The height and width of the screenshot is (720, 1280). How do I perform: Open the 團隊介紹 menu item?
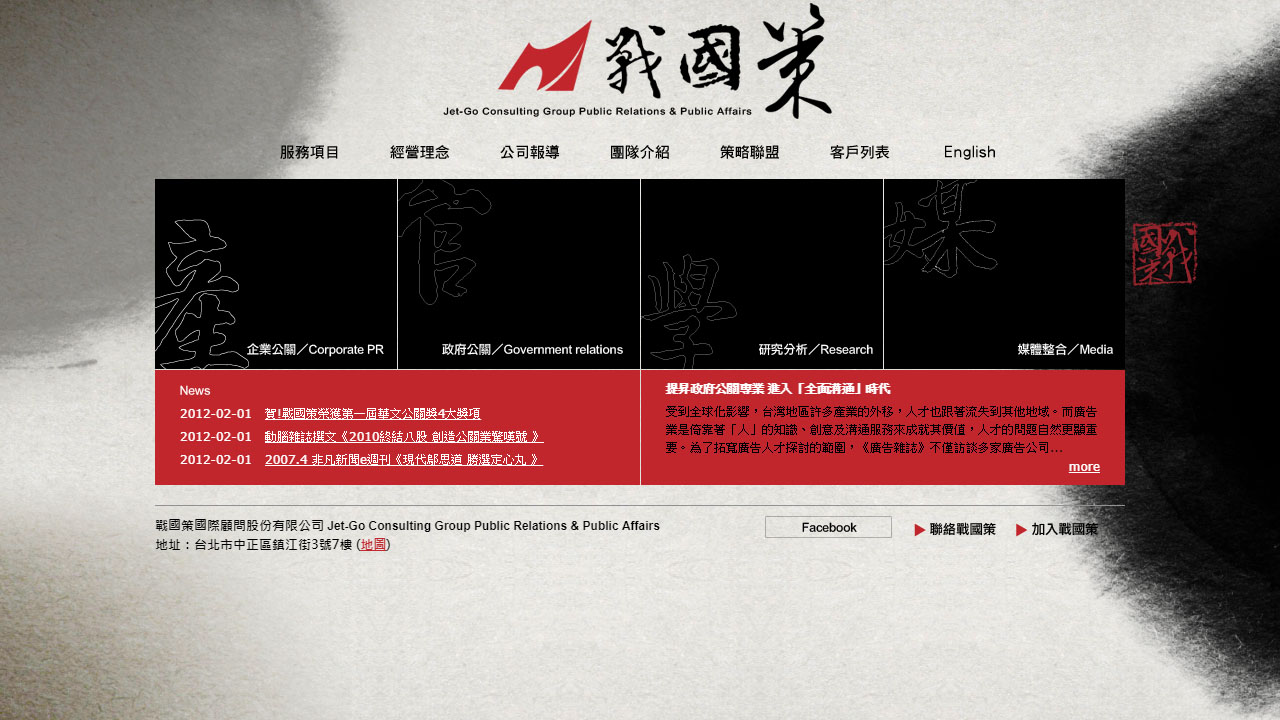[640, 153]
